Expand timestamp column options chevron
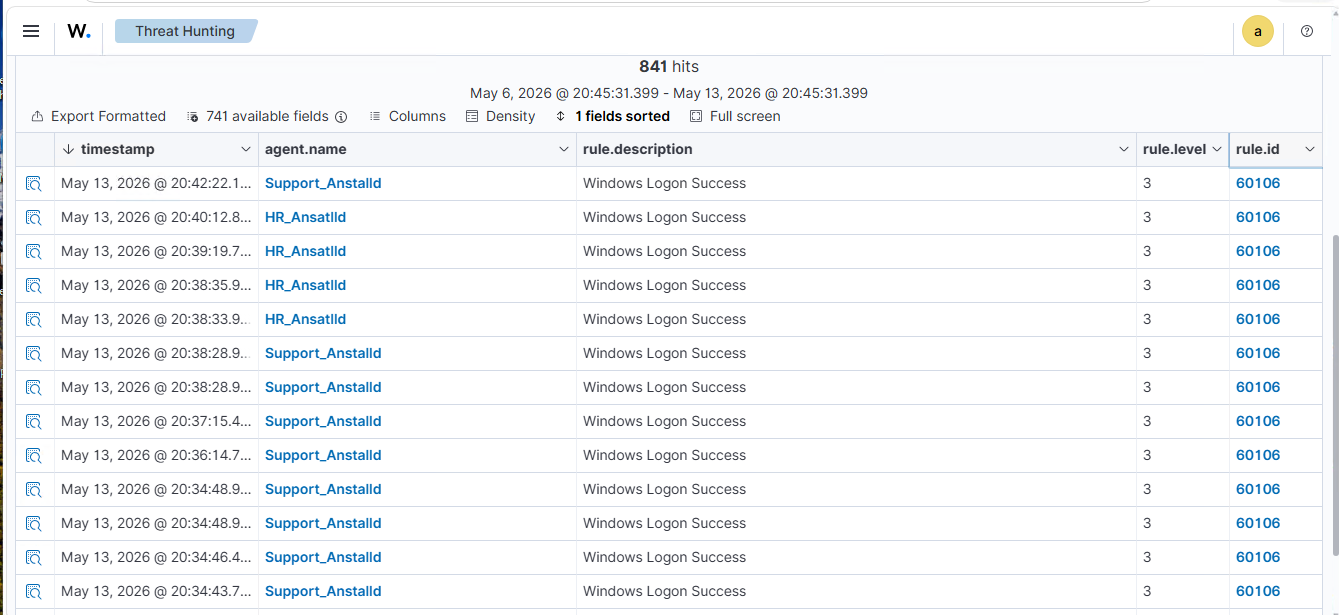This screenshot has width=1339, height=615. (x=246, y=149)
